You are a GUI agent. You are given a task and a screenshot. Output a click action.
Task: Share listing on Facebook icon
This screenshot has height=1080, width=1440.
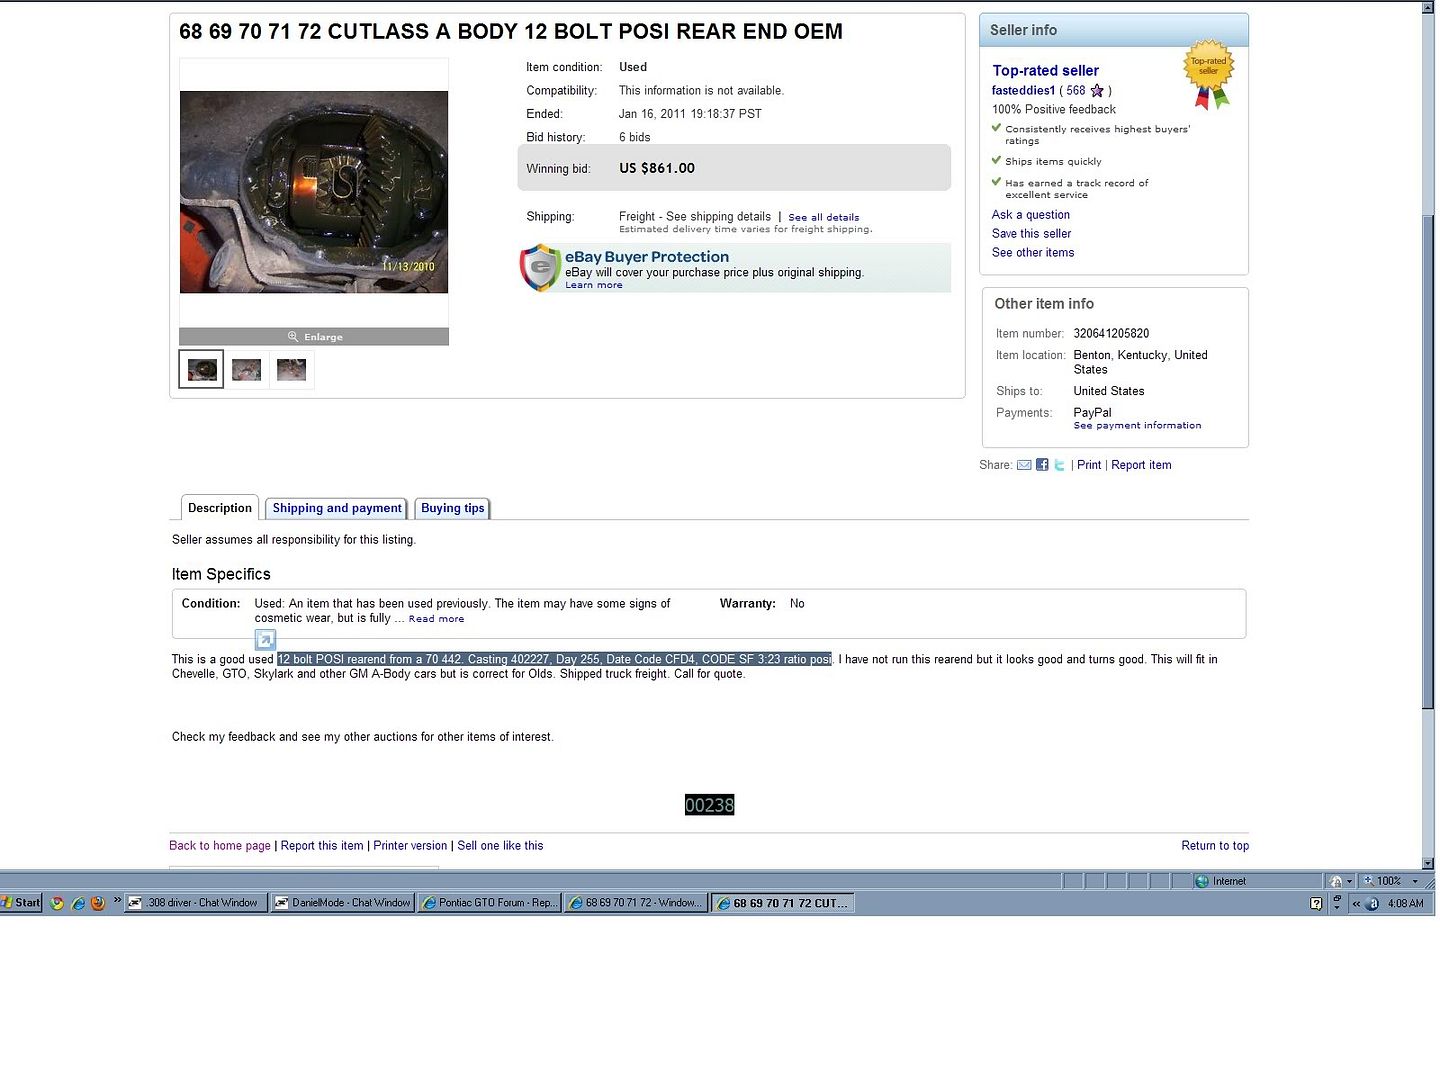coord(1042,465)
